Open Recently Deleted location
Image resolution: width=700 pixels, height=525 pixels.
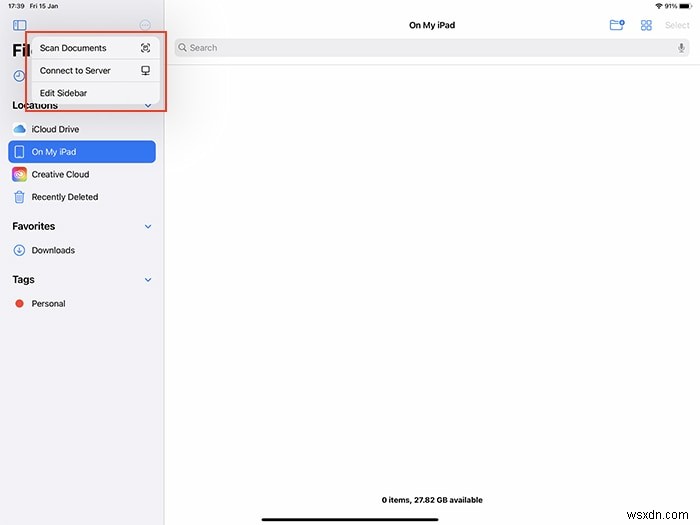pos(82,197)
